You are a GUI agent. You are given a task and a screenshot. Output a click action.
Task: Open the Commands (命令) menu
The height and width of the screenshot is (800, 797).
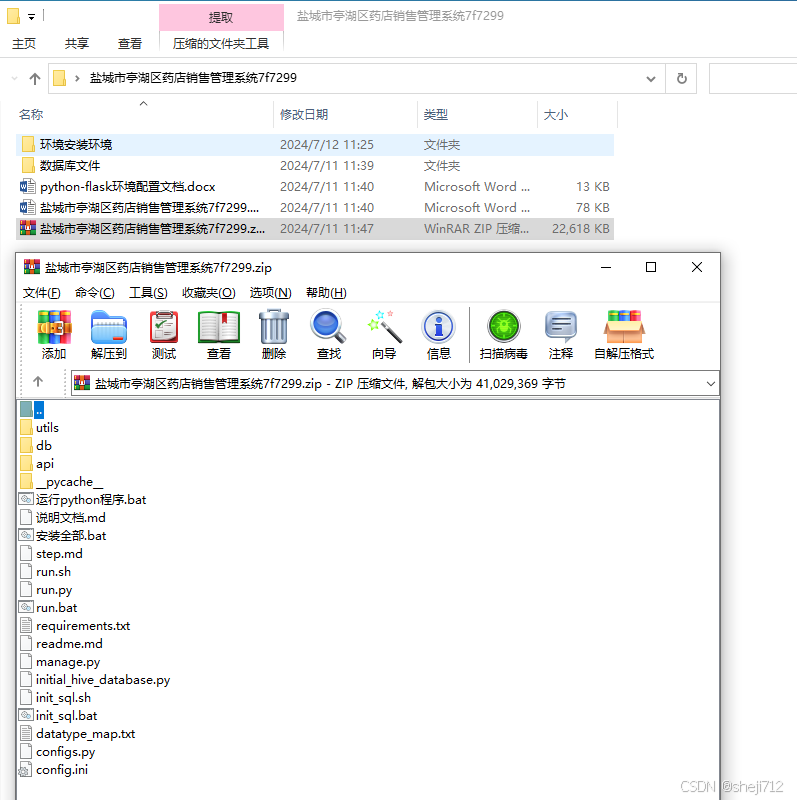[x=94, y=293]
